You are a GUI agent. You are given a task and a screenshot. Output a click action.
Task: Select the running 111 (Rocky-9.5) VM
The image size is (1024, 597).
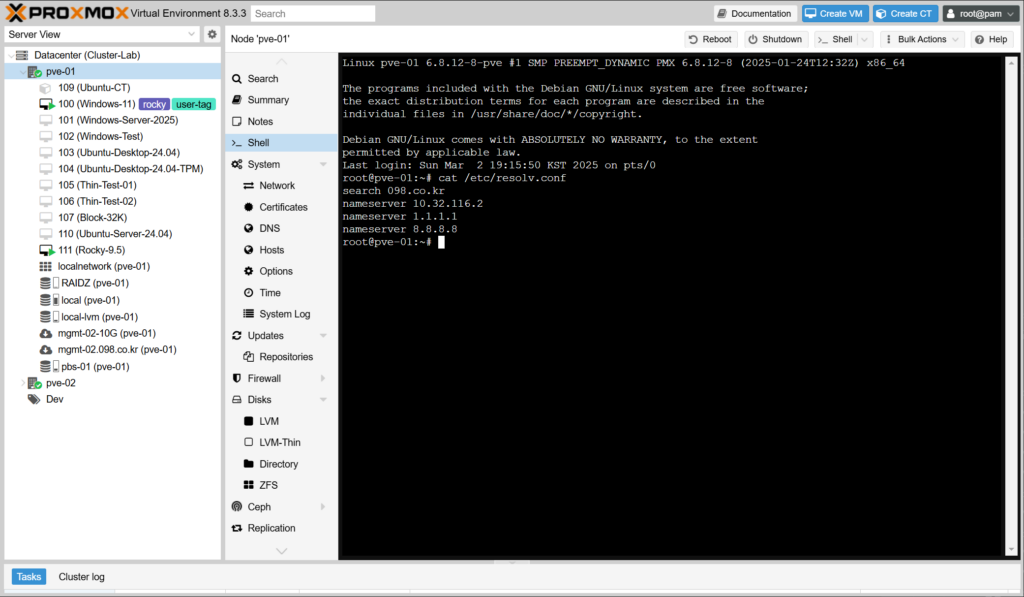point(92,250)
